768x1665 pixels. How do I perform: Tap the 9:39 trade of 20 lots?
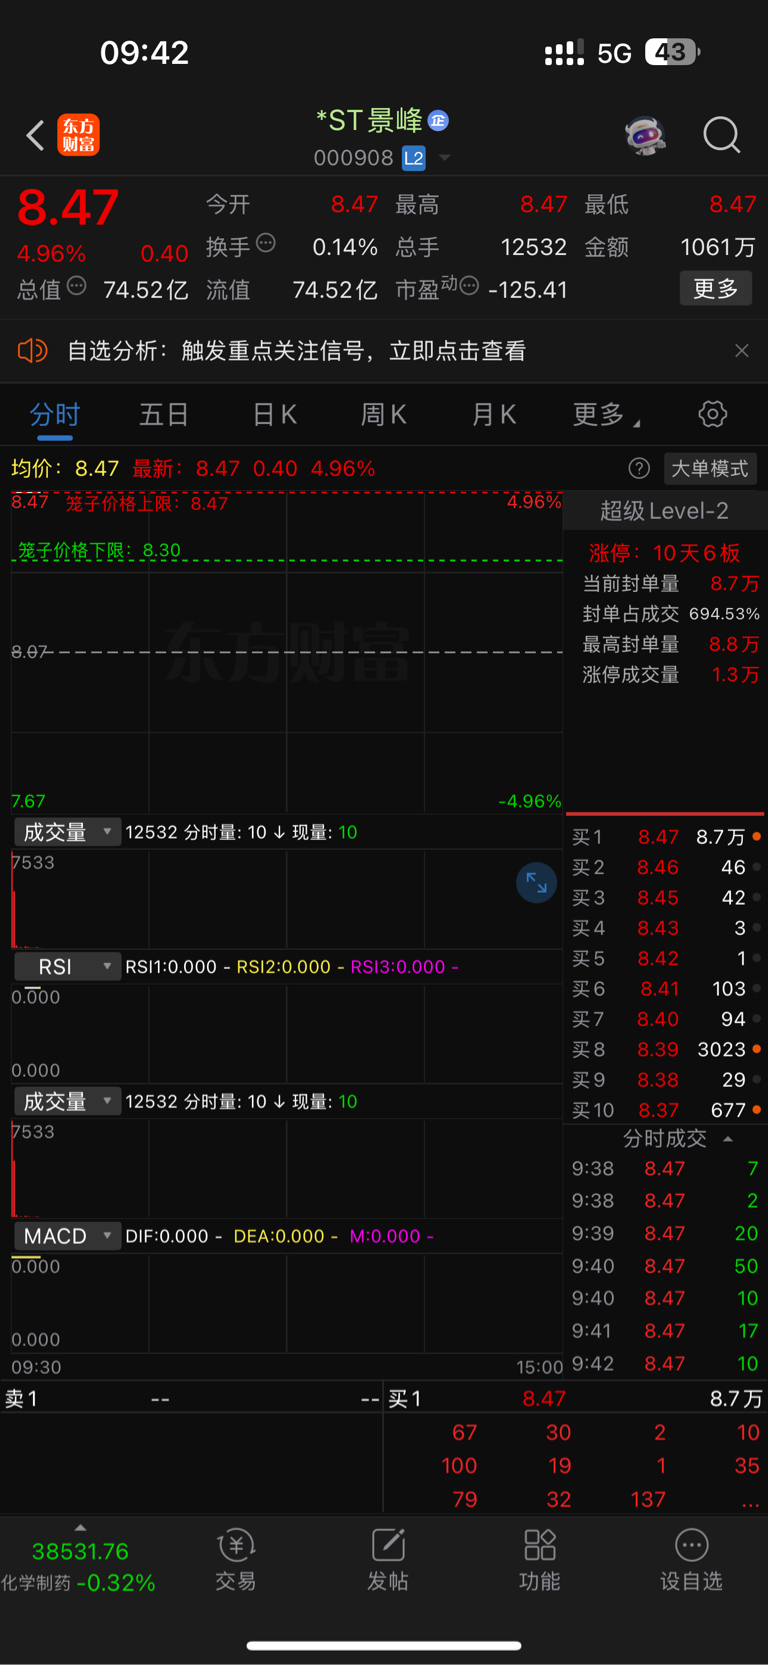(665, 1233)
